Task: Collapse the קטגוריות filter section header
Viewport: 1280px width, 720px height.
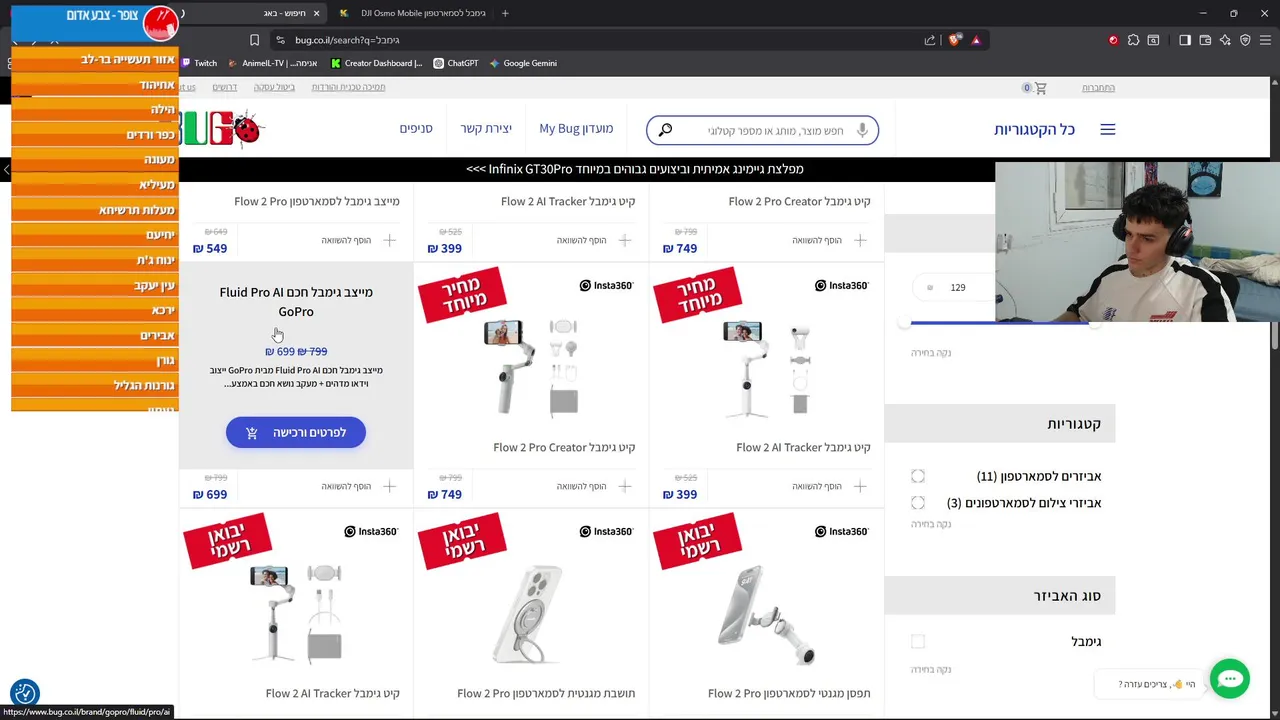Action: point(1000,424)
